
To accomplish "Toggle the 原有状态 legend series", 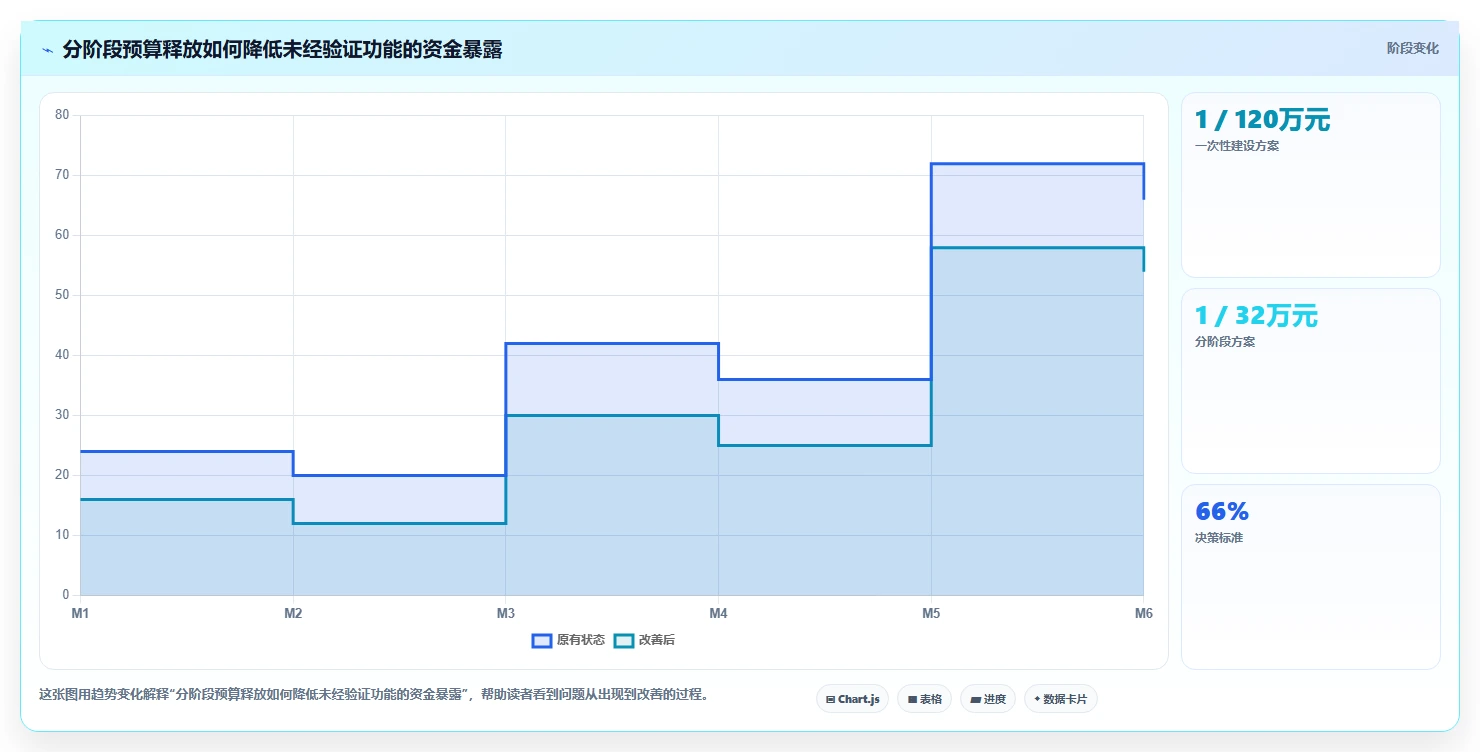I will (568, 640).
